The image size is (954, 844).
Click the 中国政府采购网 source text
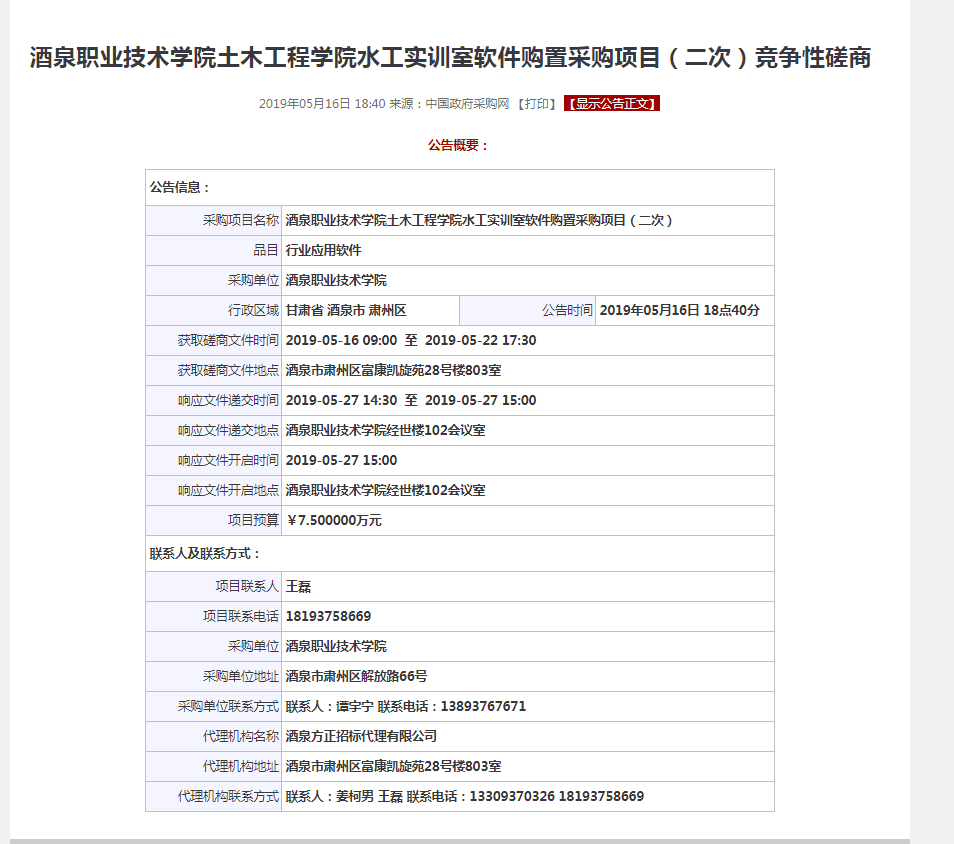click(467, 104)
